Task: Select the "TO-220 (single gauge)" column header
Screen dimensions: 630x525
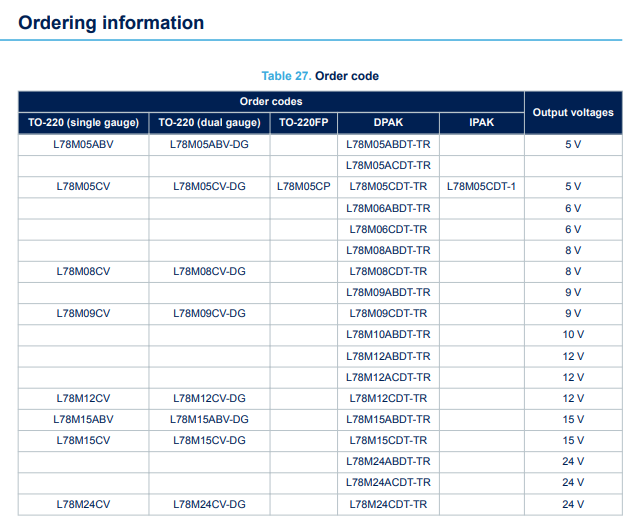Action: click(84, 123)
